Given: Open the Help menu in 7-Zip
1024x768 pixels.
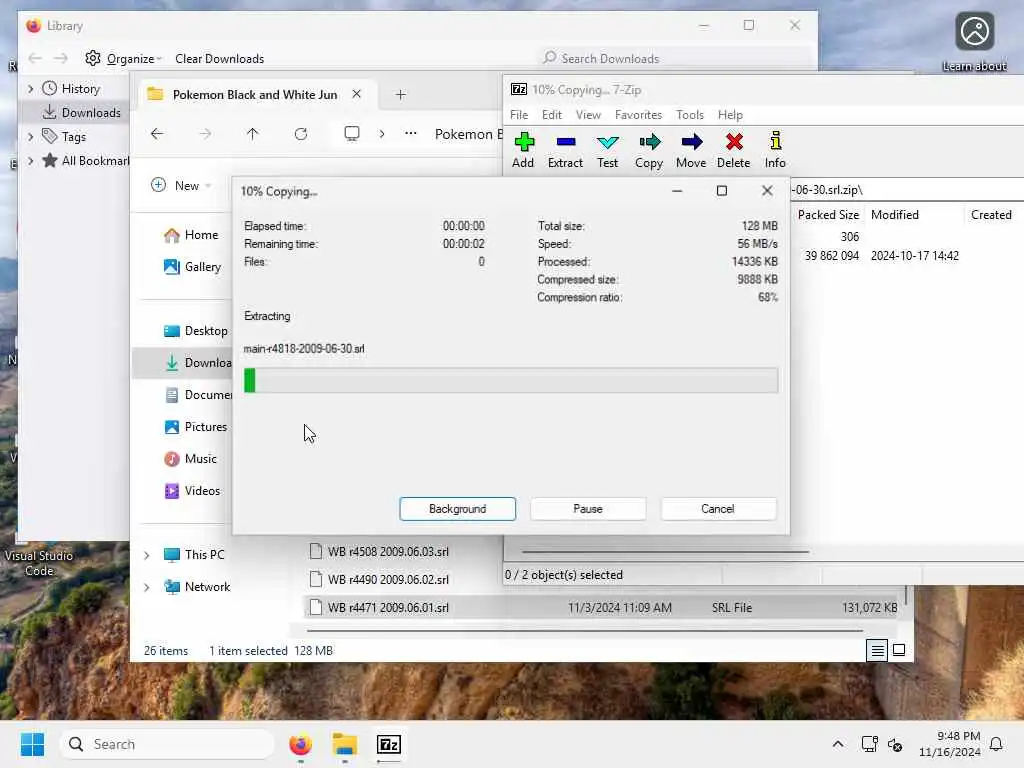Looking at the screenshot, I should [730, 115].
